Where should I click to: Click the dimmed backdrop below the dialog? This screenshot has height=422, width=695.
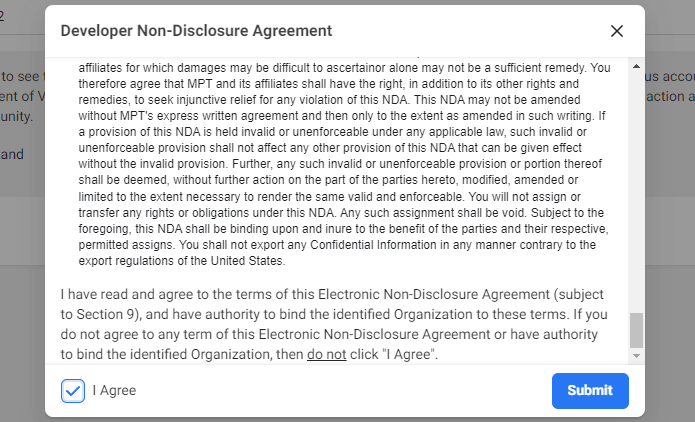(350, 418)
